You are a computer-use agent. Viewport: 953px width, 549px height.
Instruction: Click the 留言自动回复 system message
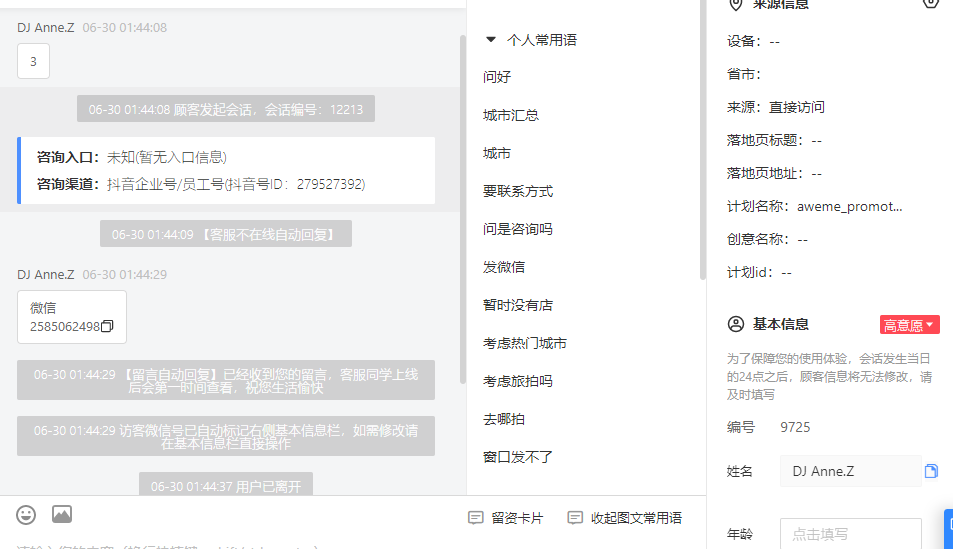pos(225,381)
